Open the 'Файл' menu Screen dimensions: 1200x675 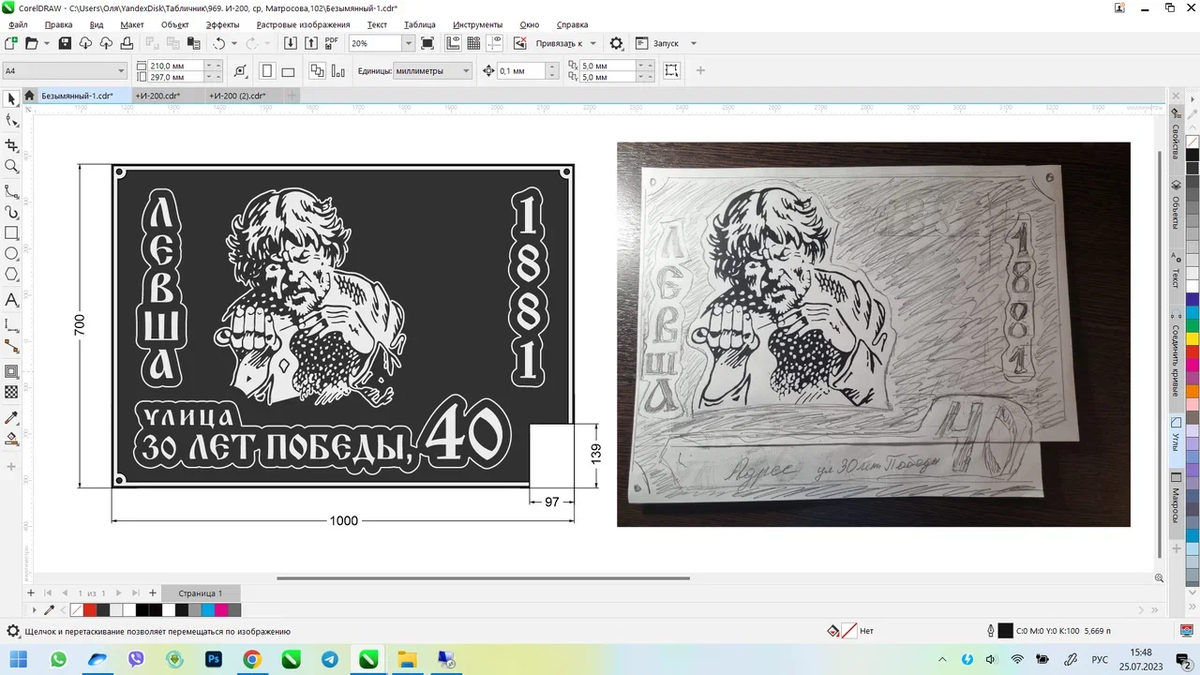tap(17, 24)
